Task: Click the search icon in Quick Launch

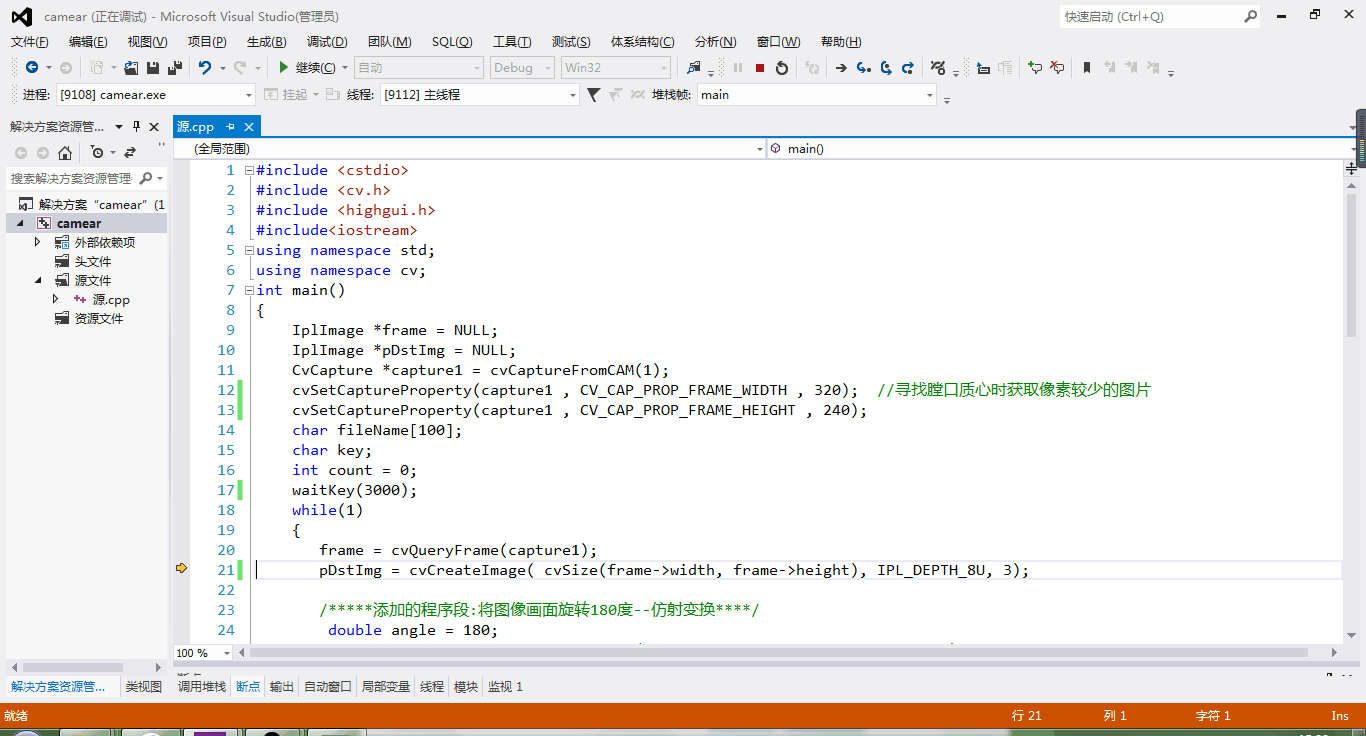Action: 1250,16
